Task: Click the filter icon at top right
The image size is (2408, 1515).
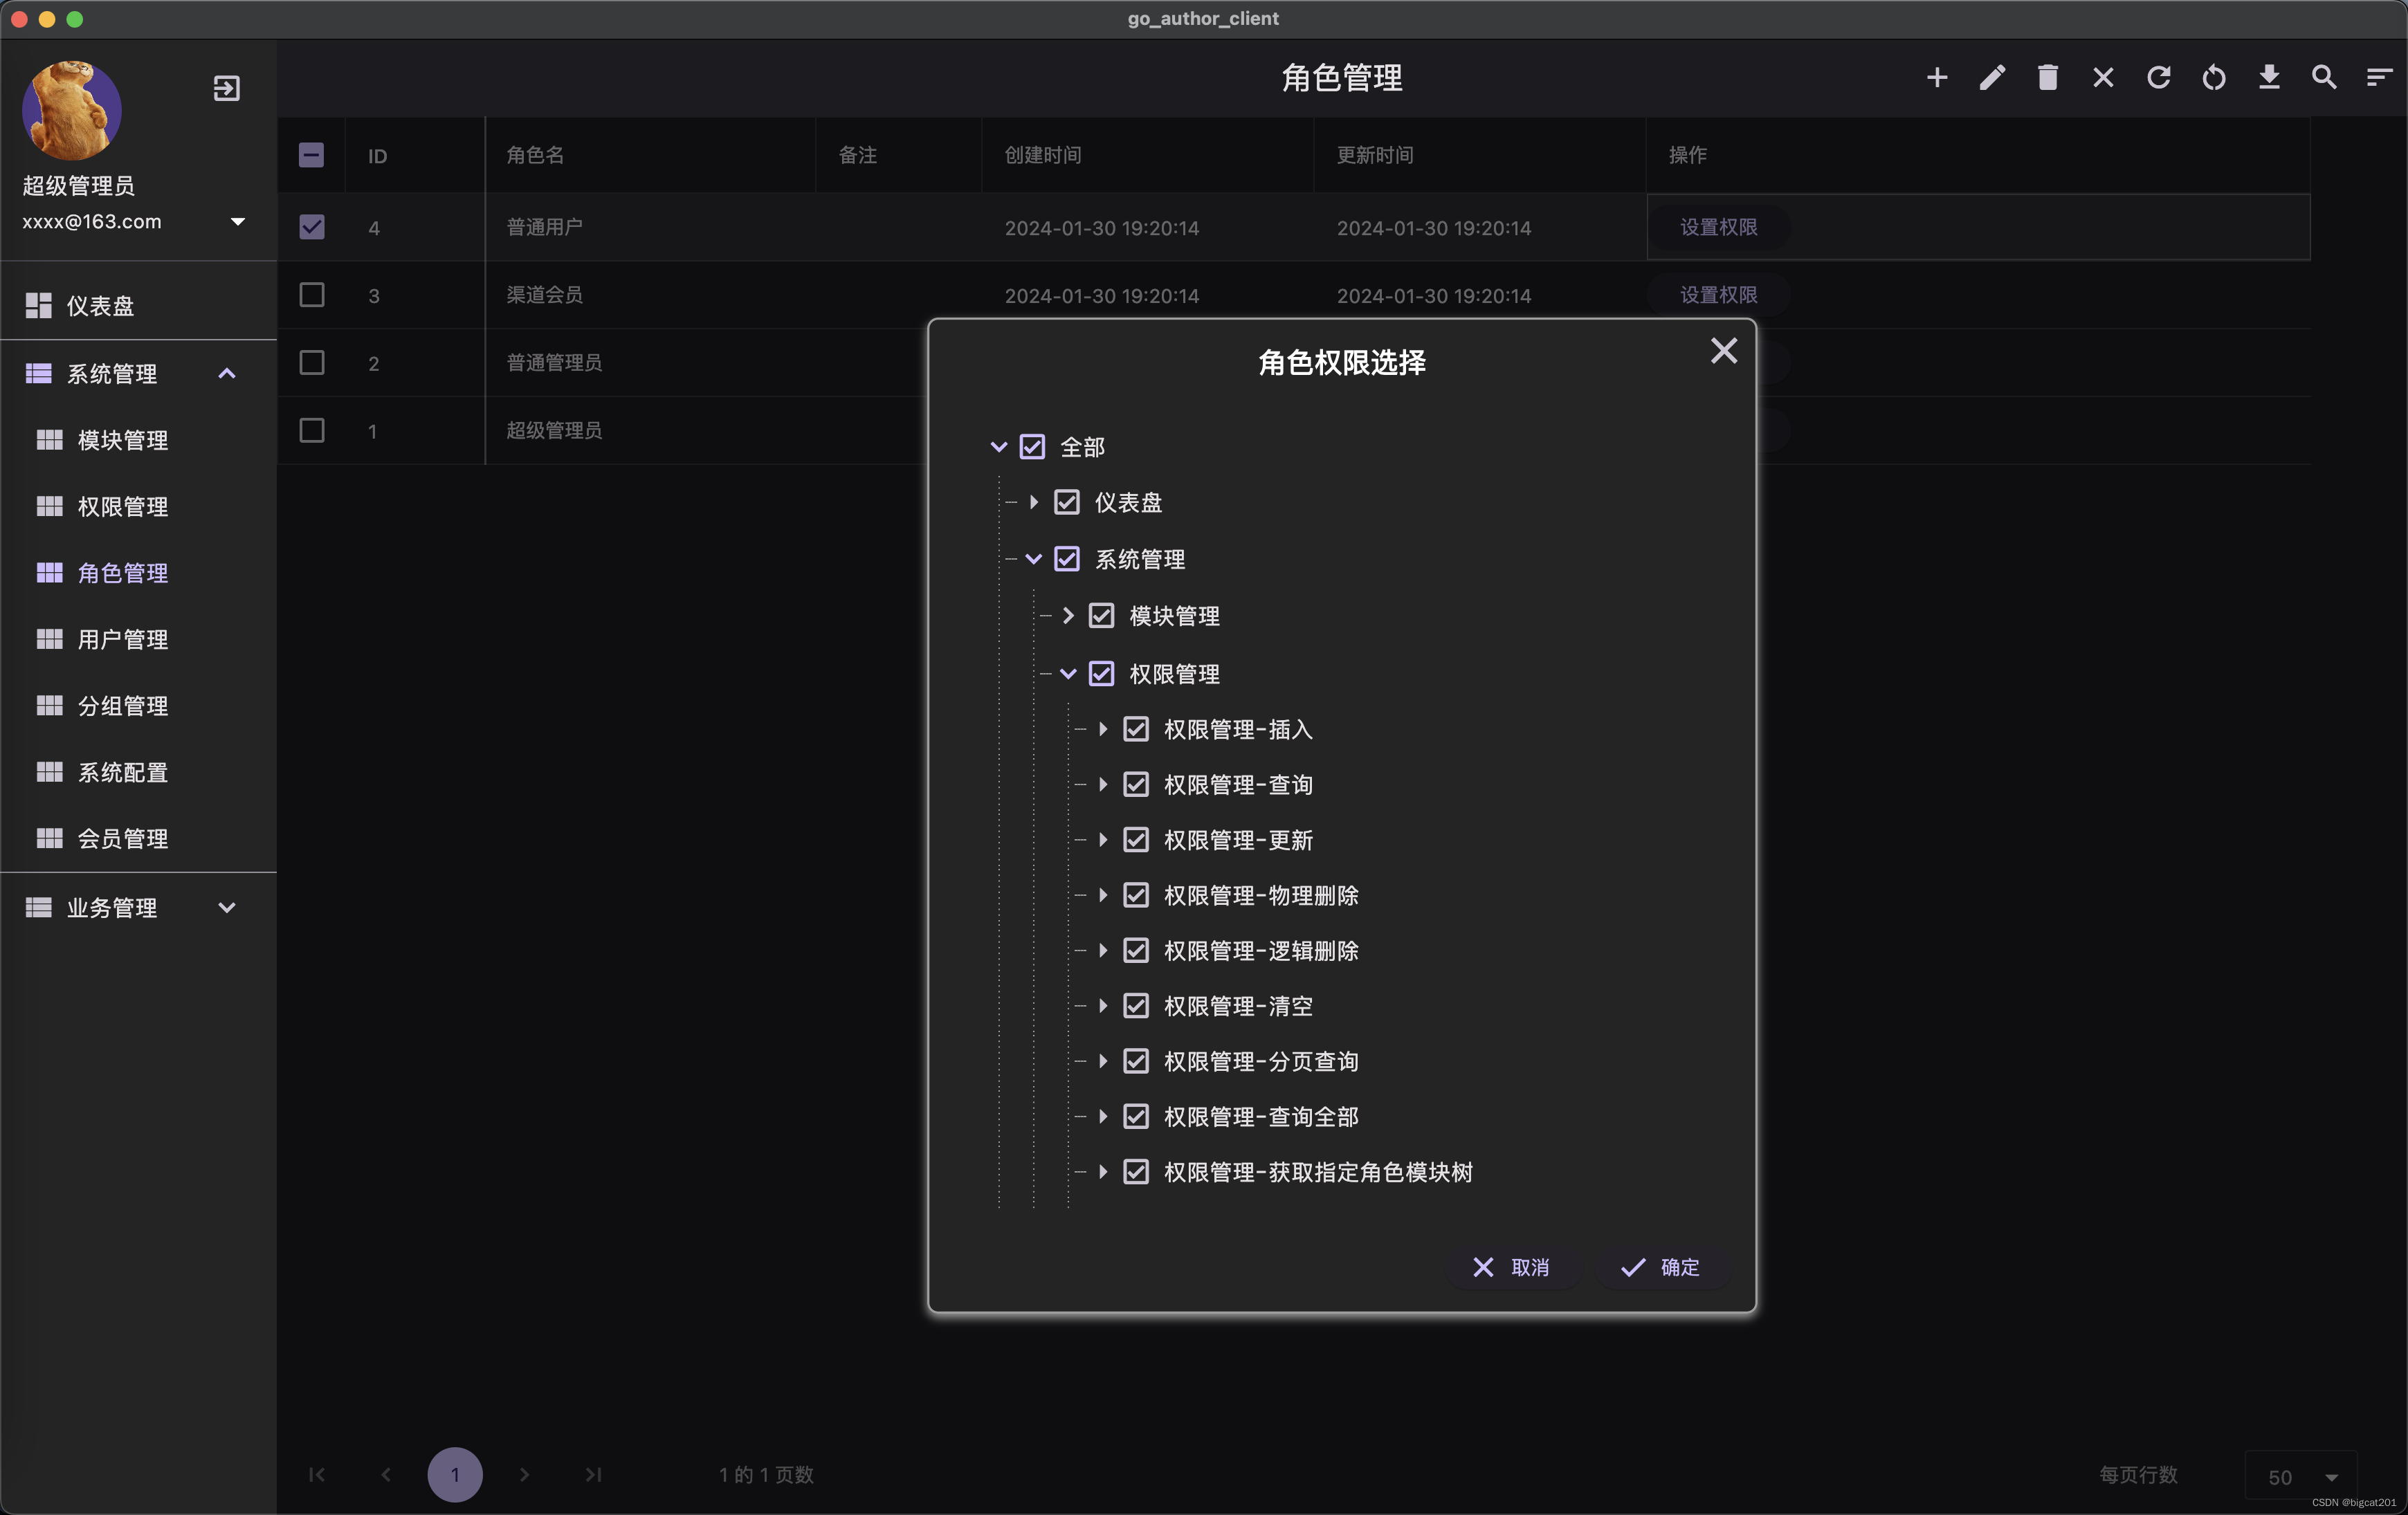Action: pyautogui.click(x=2378, y=77)
